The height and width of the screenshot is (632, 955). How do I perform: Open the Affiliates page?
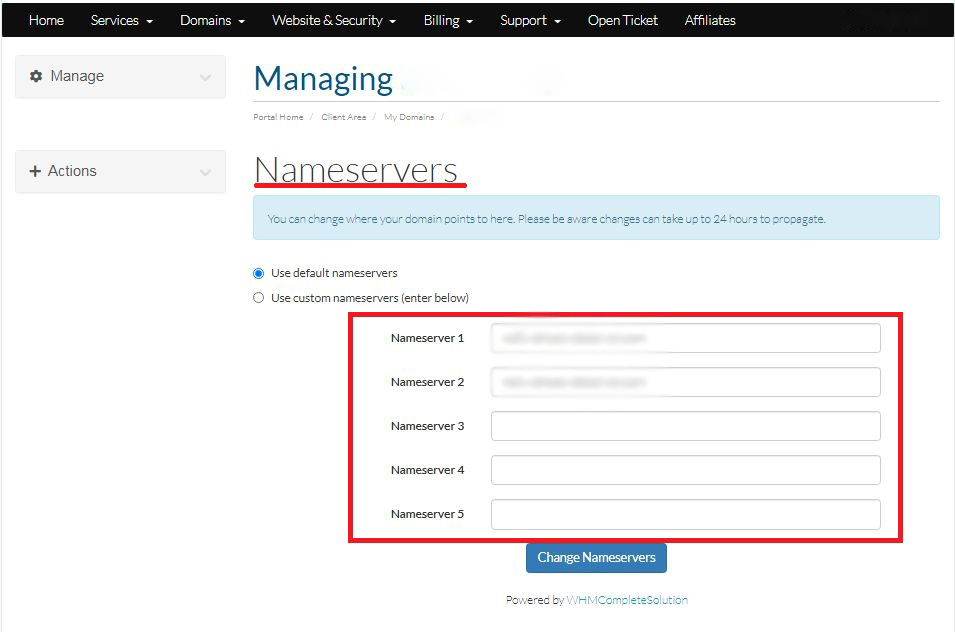710,20
